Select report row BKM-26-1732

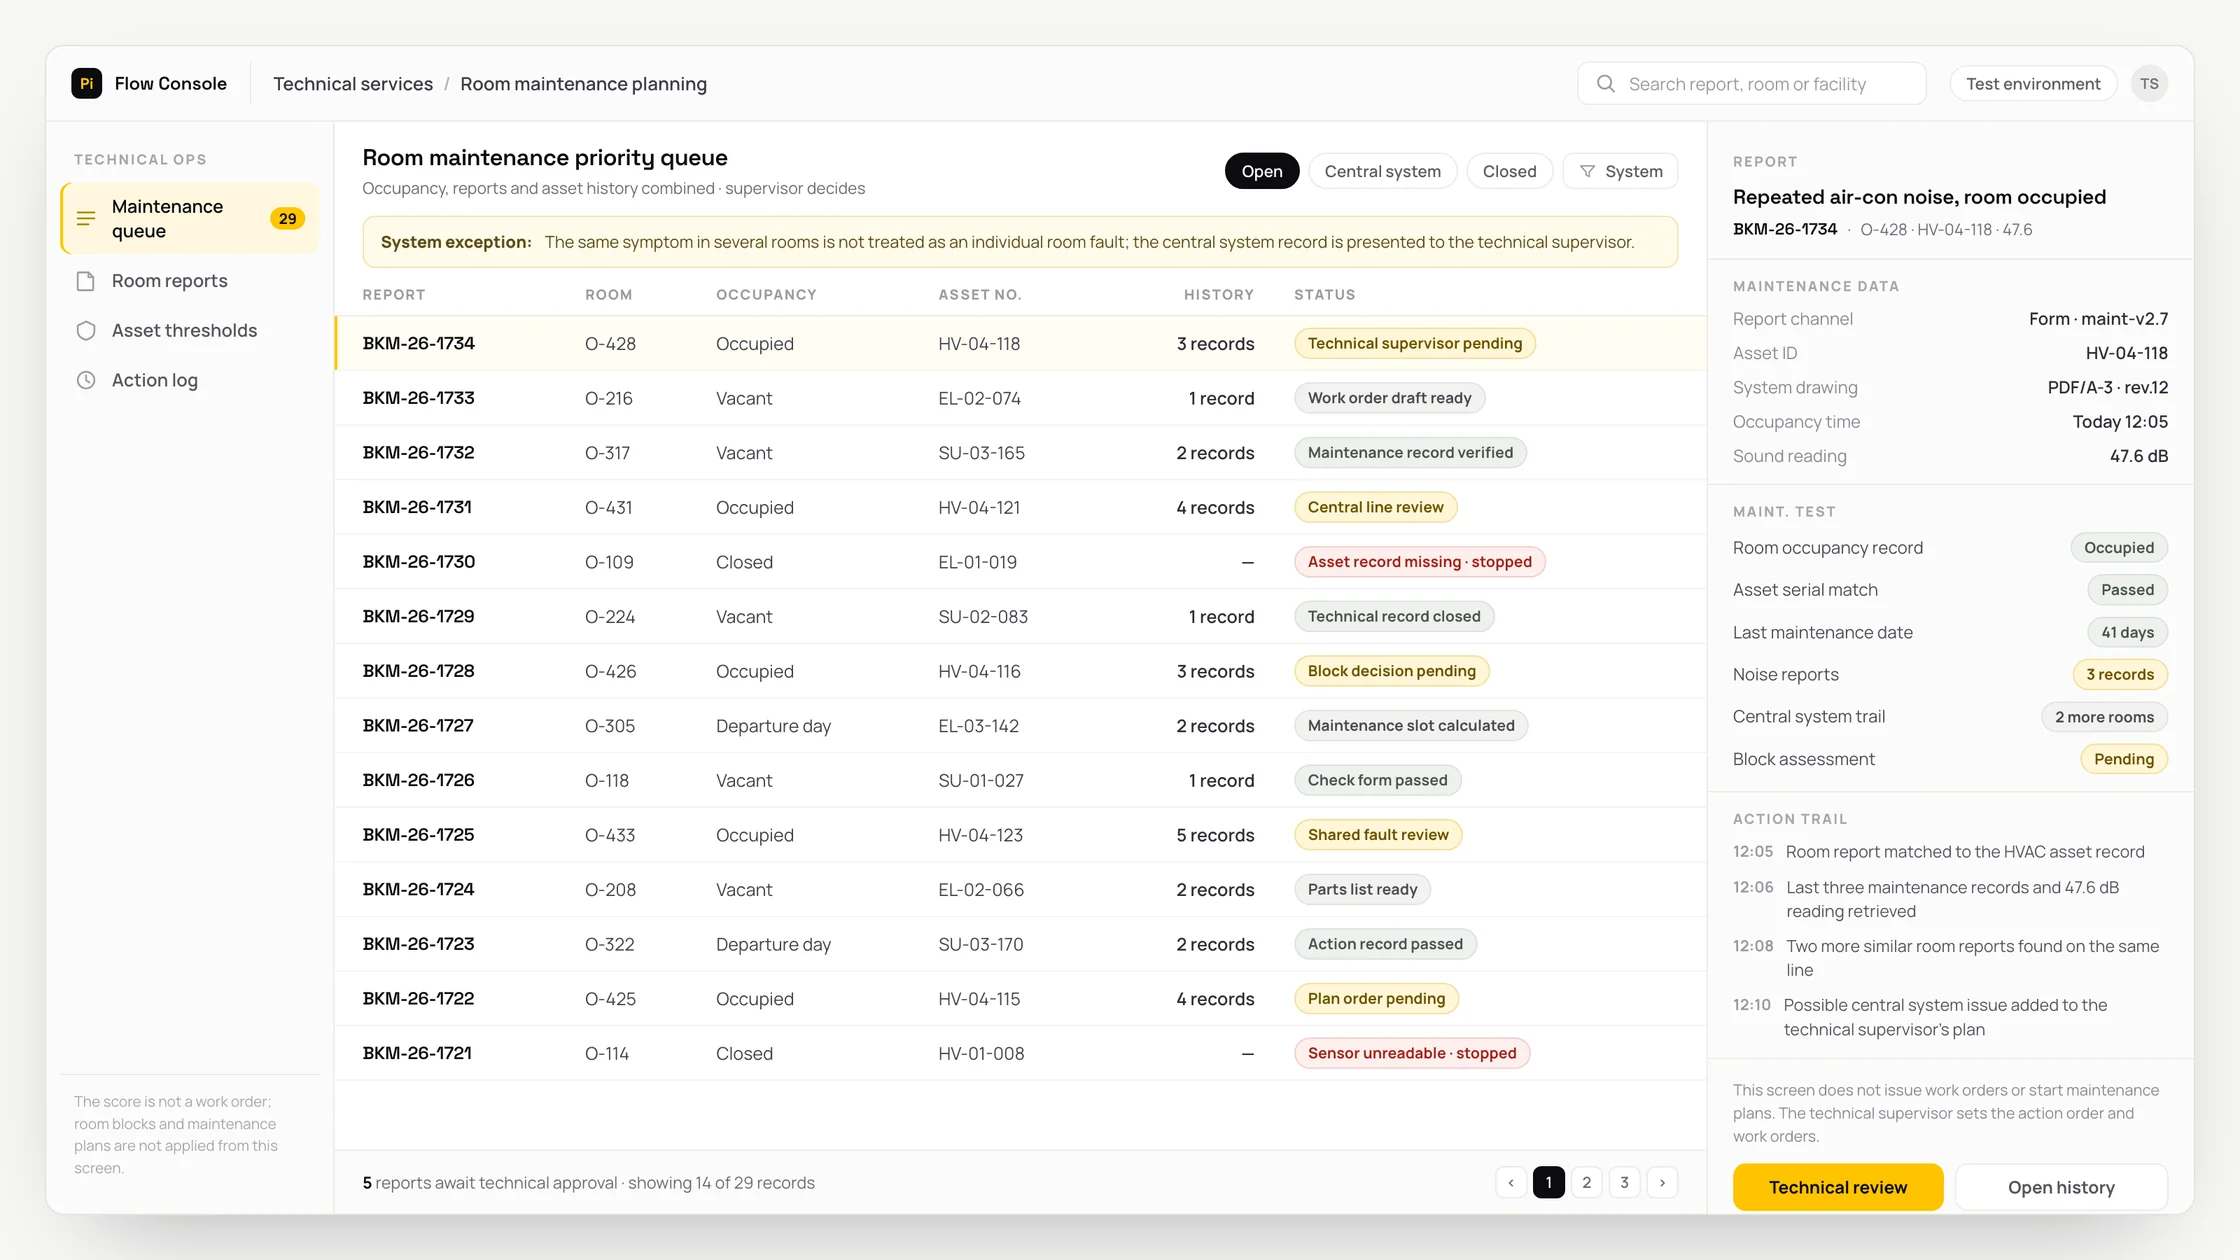click(1020, 453)
